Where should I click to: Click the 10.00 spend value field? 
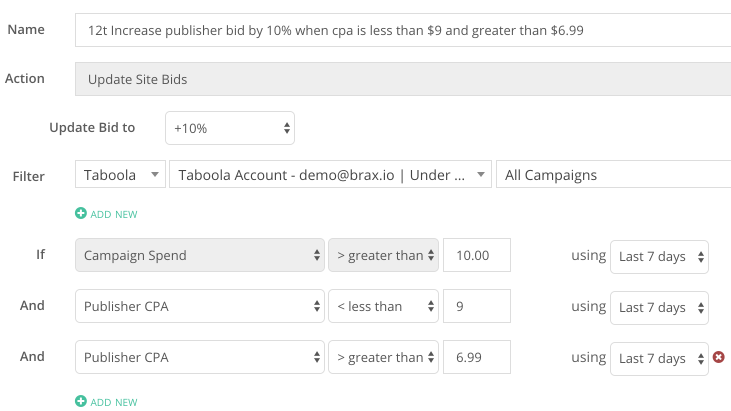(477, 255)
